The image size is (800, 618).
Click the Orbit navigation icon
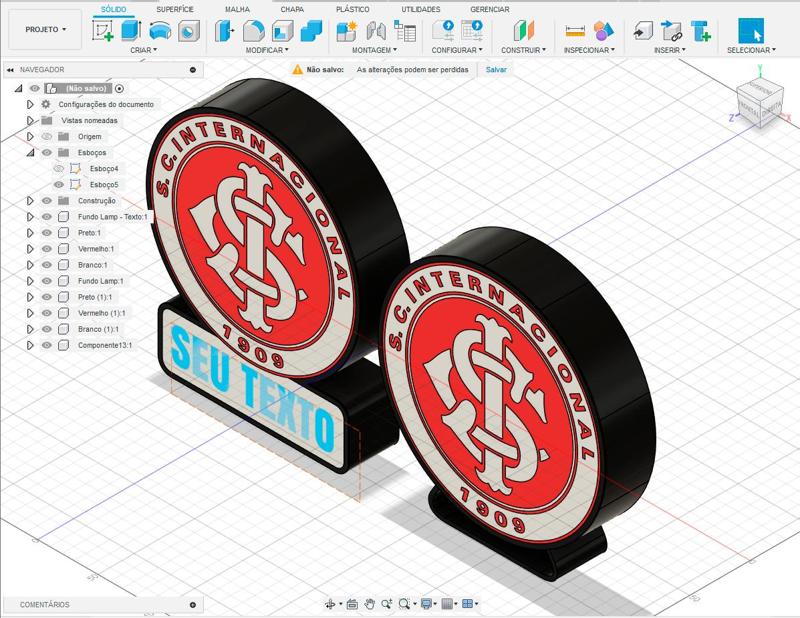pyautogui.click(x=330, y=604)
